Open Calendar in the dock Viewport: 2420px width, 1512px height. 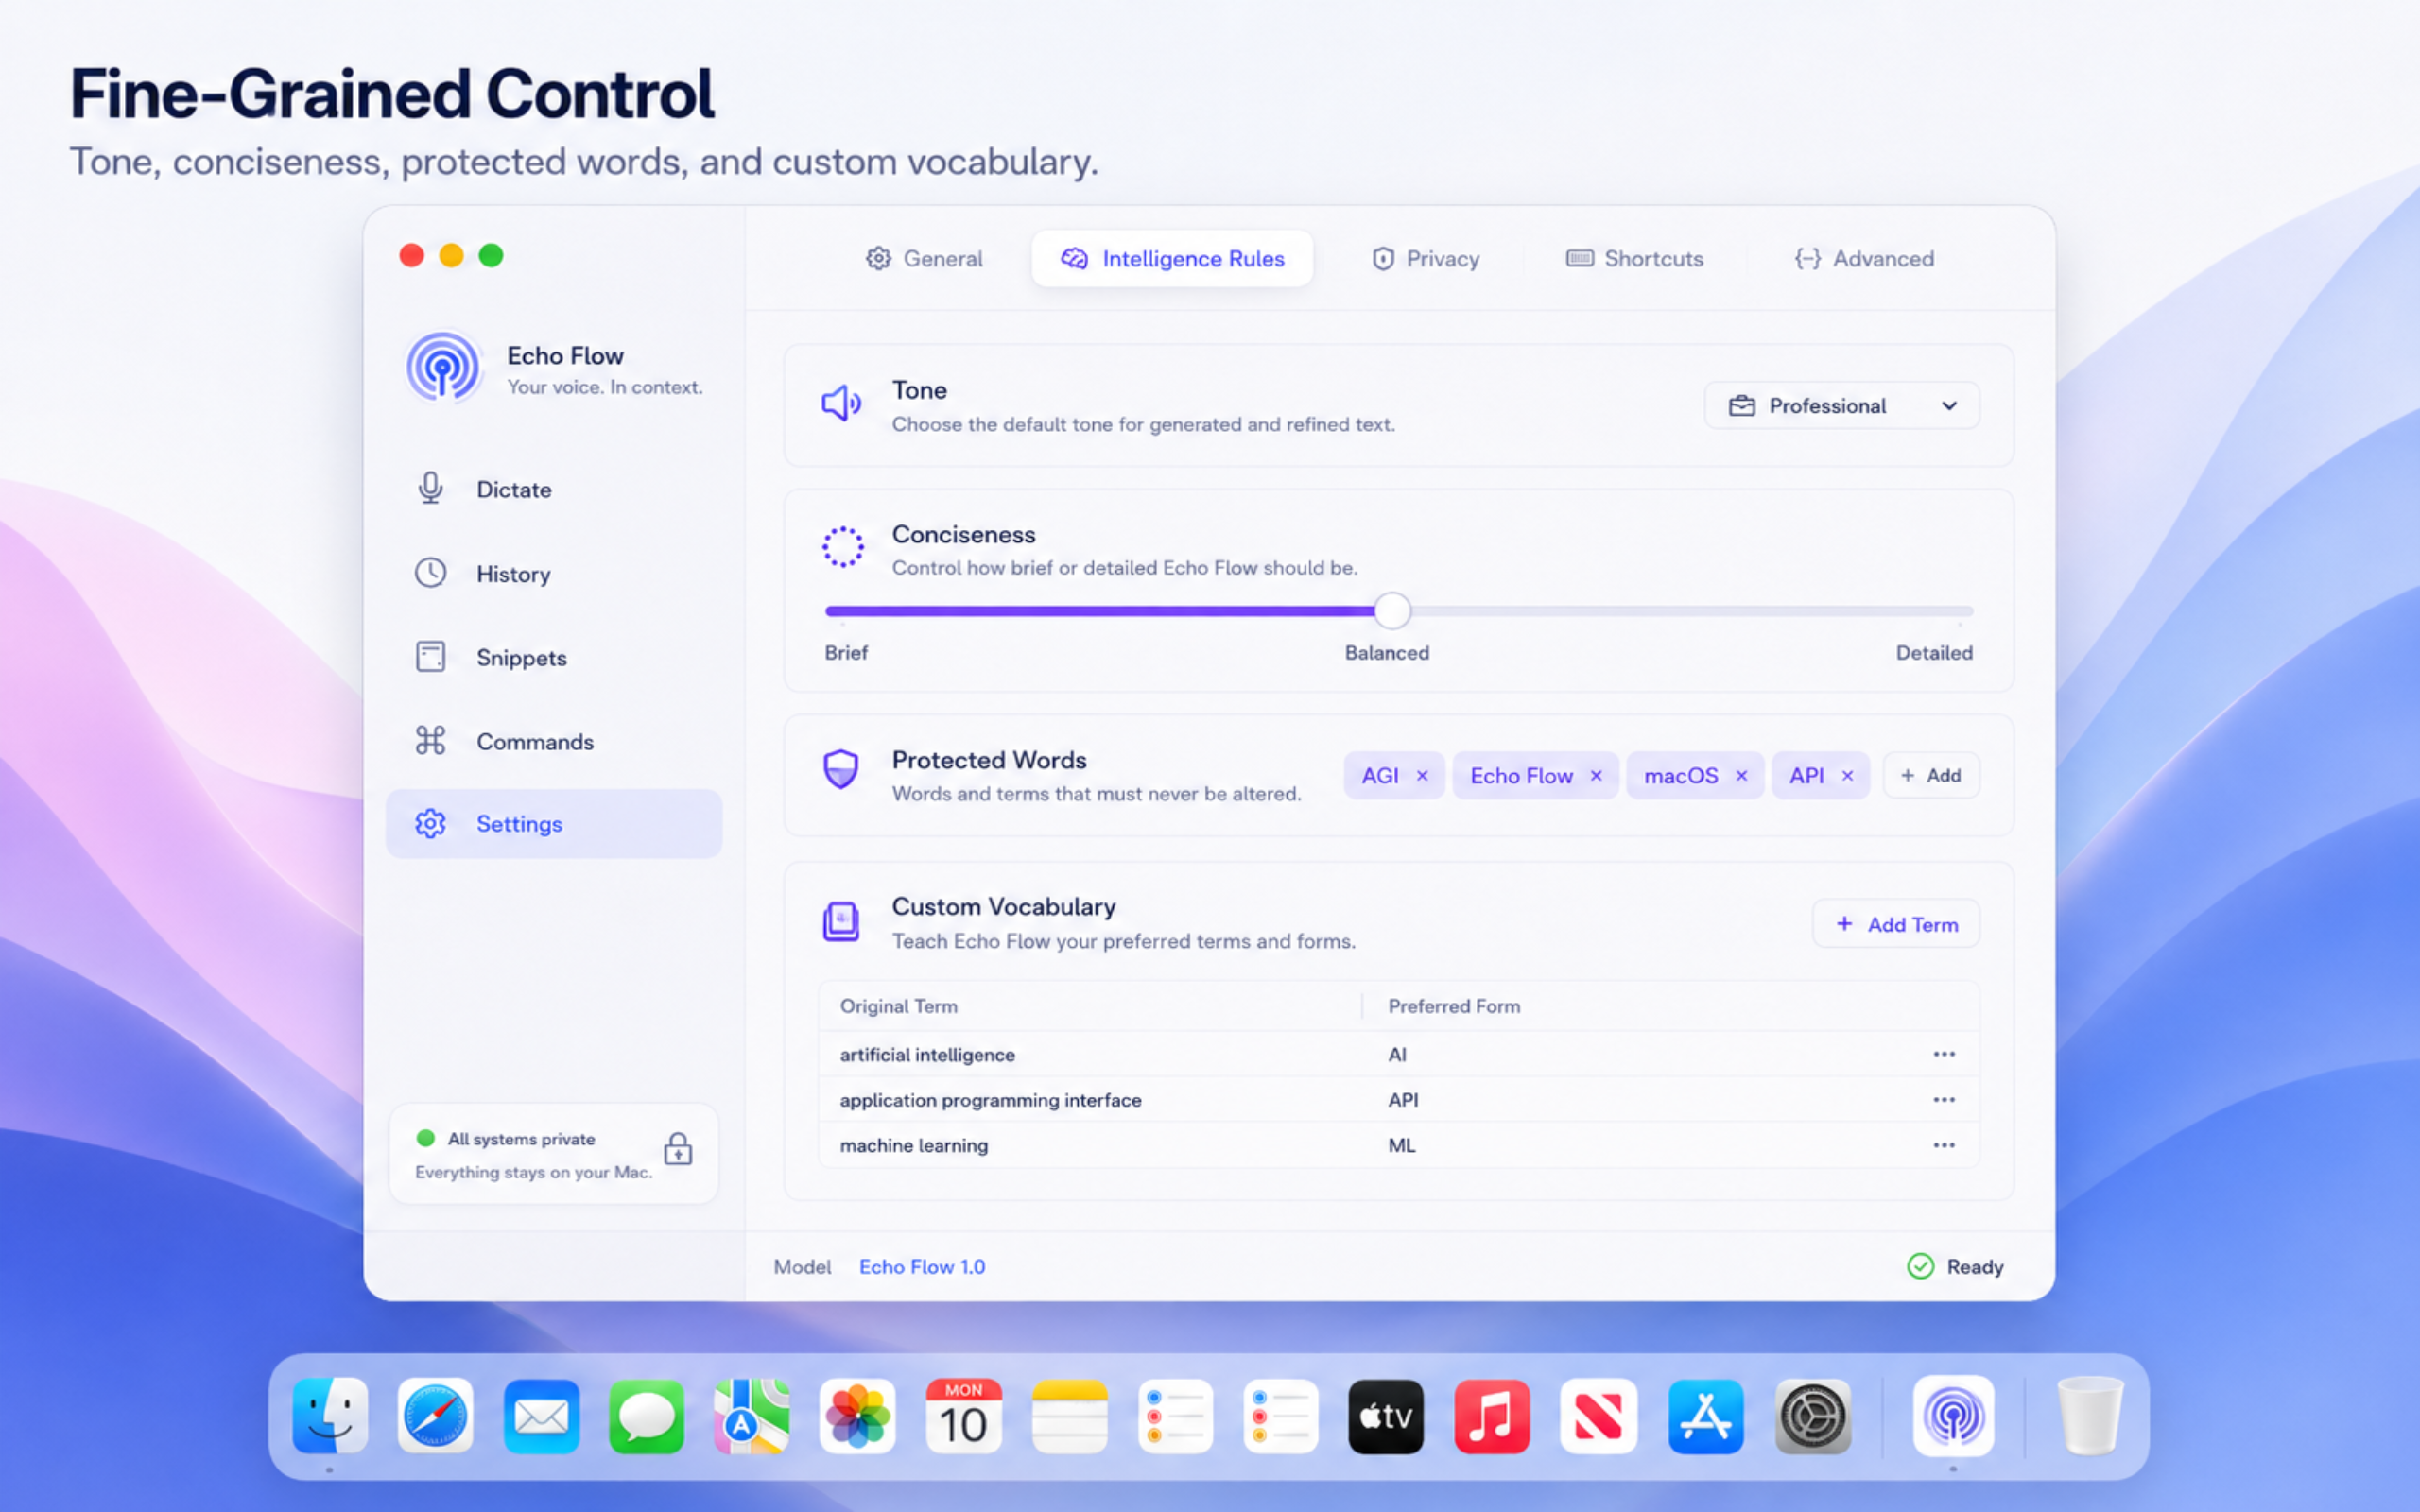point(963,1416)
